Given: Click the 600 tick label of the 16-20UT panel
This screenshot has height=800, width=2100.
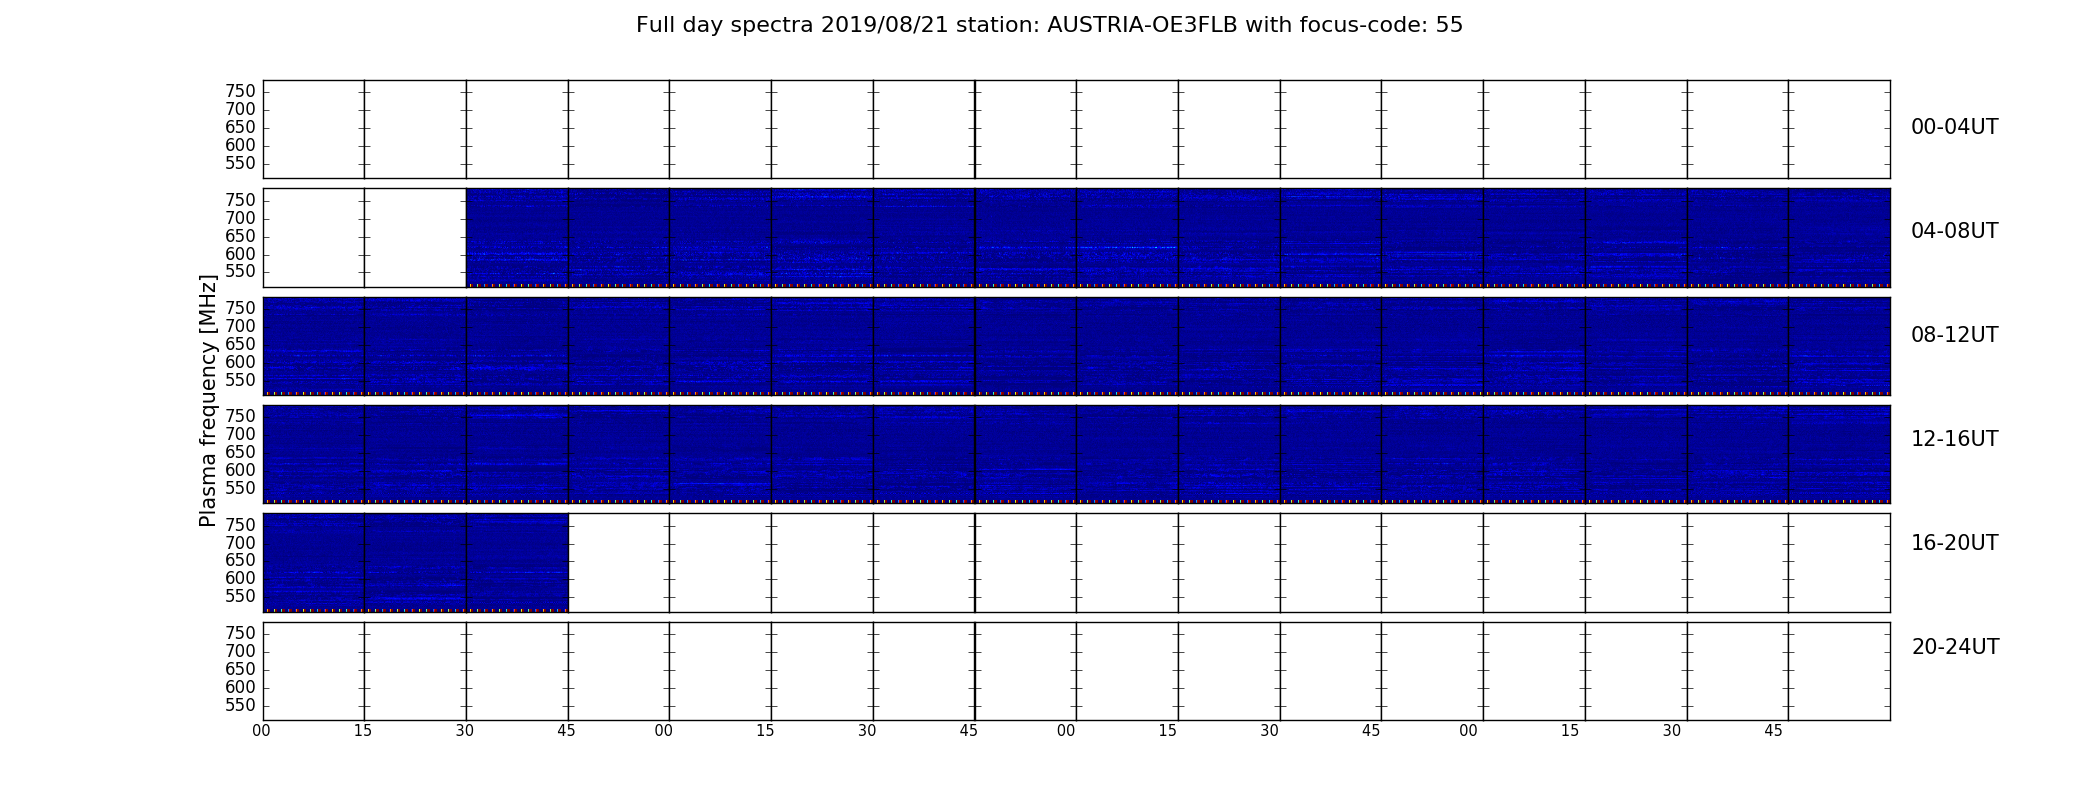Looking at the screenshot, I should tap(240, 579).
